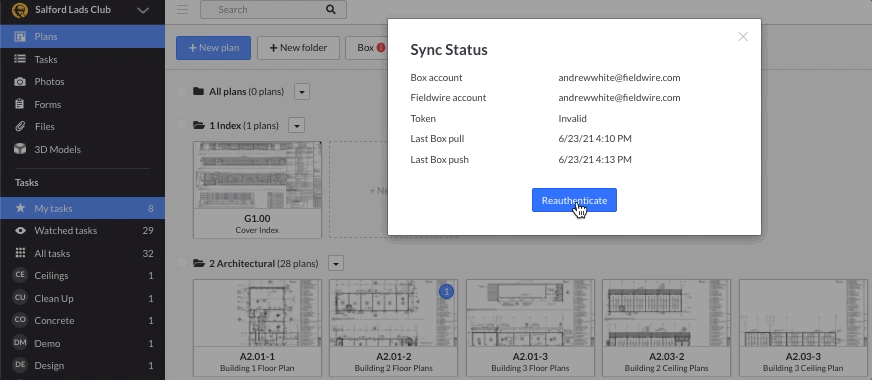Click the Plans grid icon in sidebar
The height and width of the screenshot is (380, 872).
coord(20,37)
